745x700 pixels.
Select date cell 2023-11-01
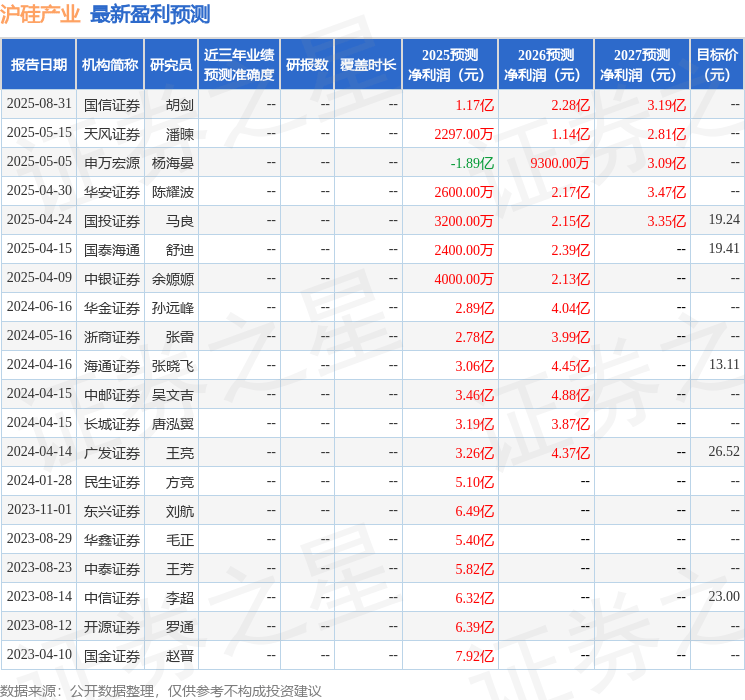pos(39,509)
